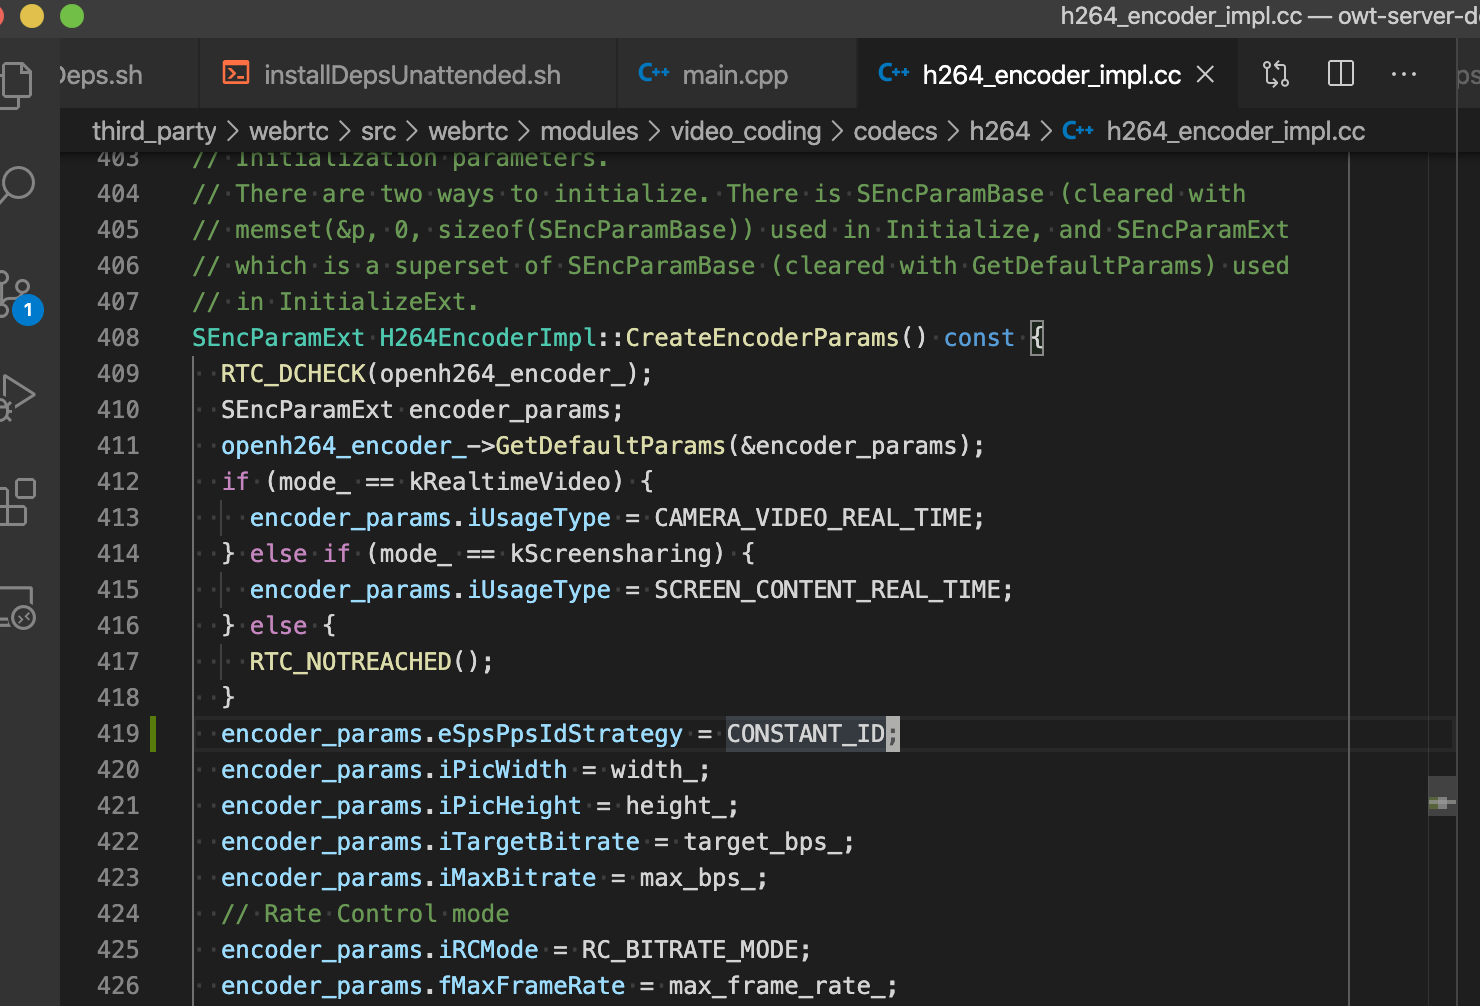This screenshot has height=1006, width=1480.
Task: Click the video_coding breadcrumb
Action: 746,131
